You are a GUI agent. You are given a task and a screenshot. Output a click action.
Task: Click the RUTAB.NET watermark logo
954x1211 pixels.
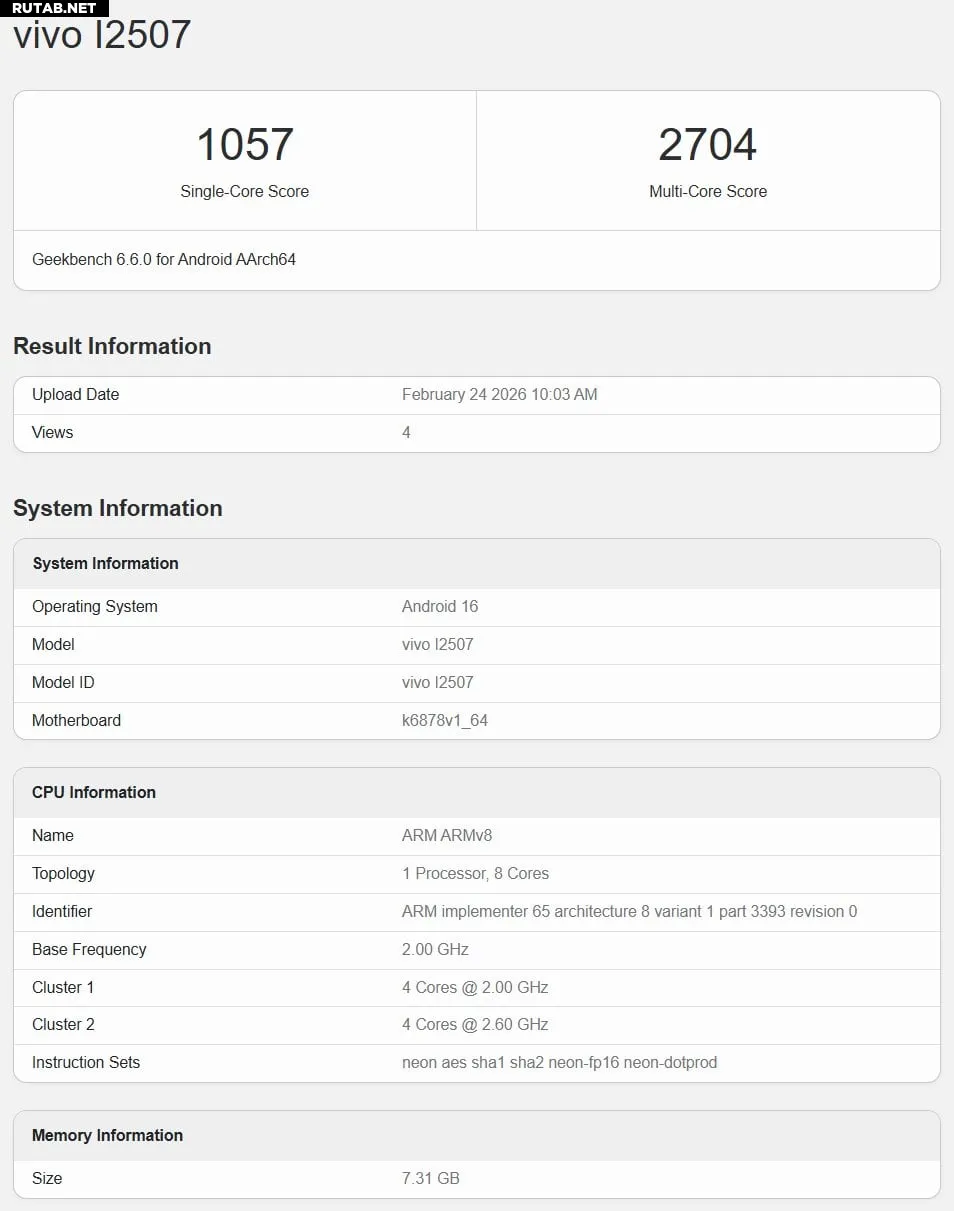[54, 8]
